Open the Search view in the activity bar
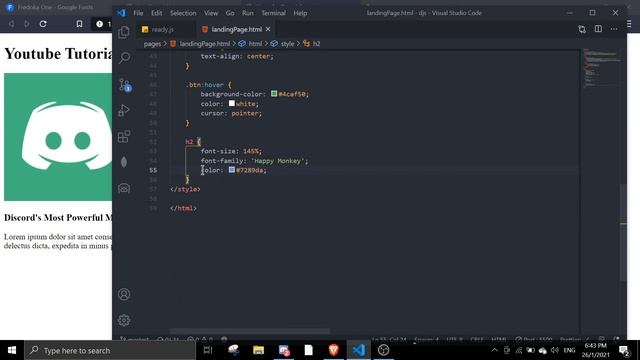Screen dimensions: 640x360 [x=124, y=58]
